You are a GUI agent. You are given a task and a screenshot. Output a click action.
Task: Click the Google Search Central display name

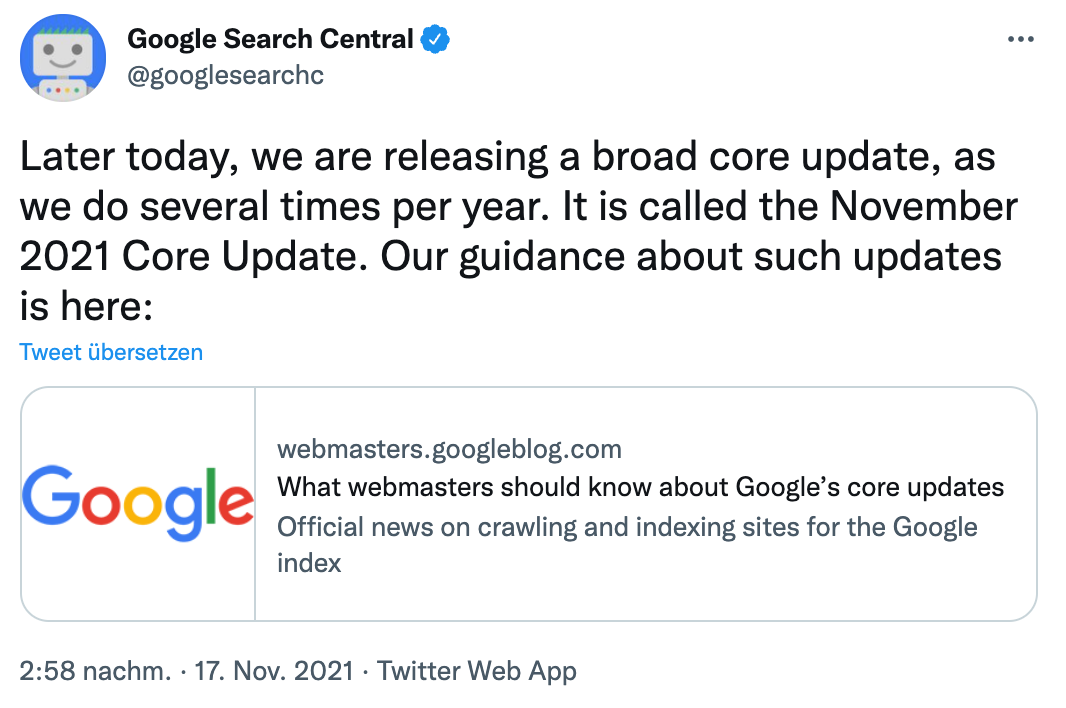pos(270,40)
